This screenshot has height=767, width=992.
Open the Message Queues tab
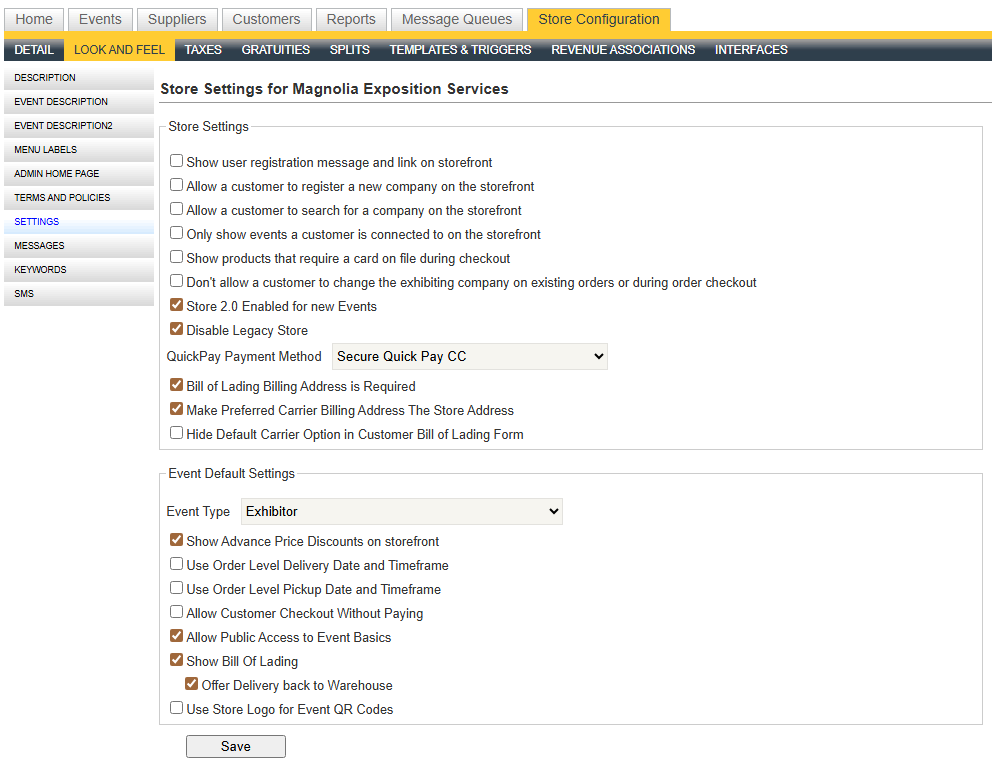[x=457, y=19]
